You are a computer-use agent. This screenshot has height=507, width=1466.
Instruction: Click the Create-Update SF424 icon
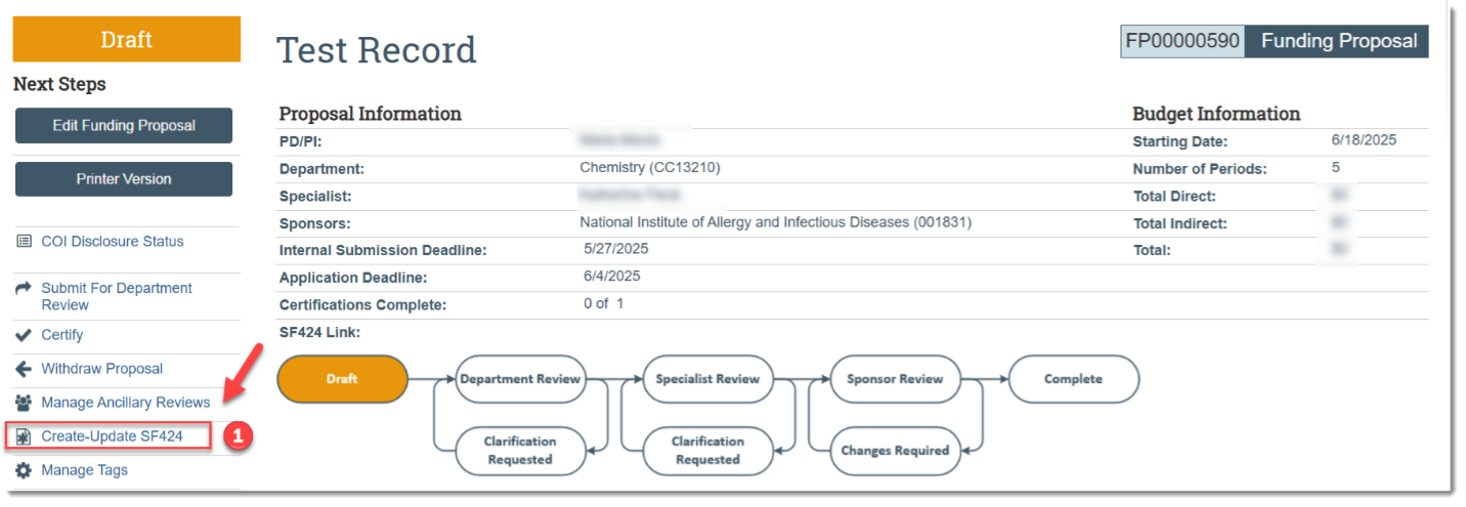[24, 437]
